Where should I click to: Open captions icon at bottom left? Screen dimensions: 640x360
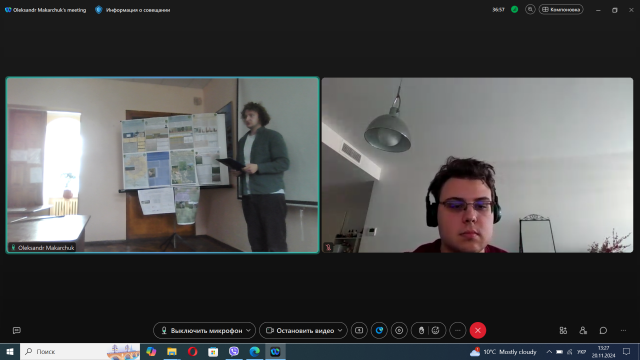pos(17,331)
